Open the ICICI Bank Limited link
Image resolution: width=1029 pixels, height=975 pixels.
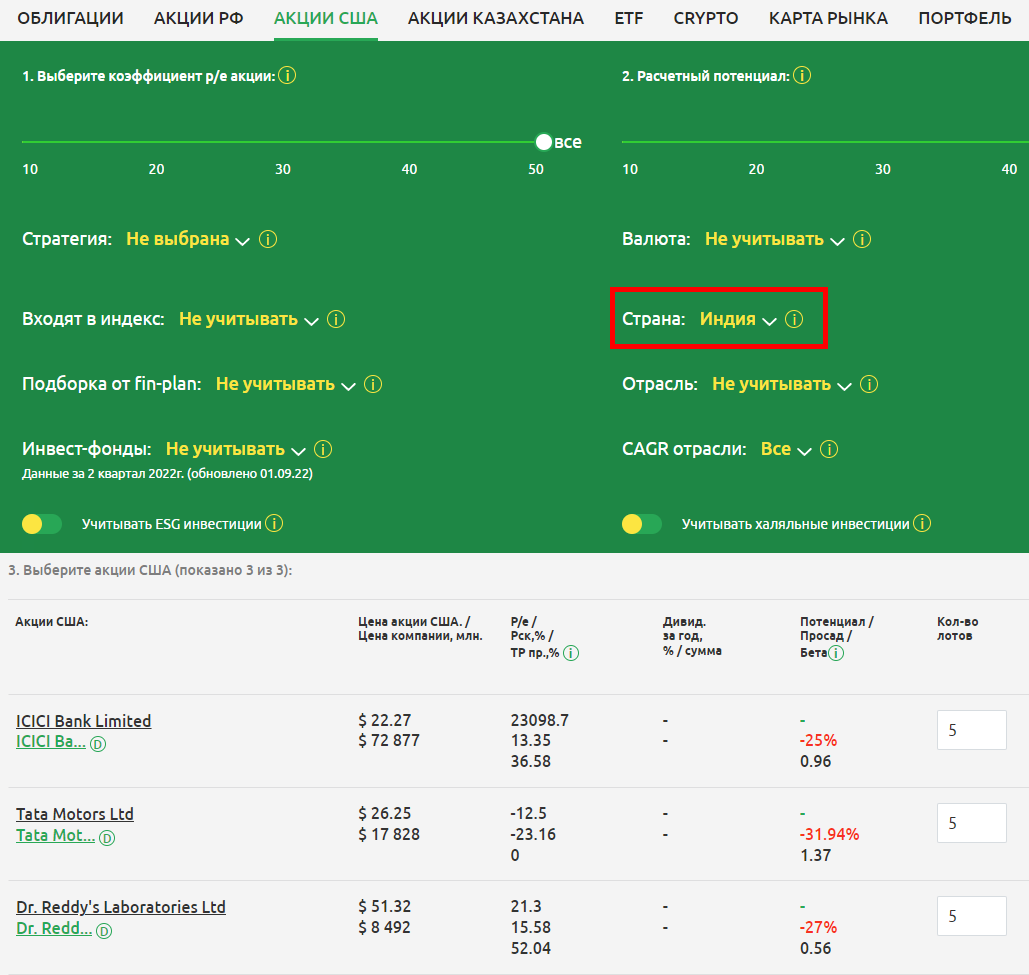click(x=84, y=721)
